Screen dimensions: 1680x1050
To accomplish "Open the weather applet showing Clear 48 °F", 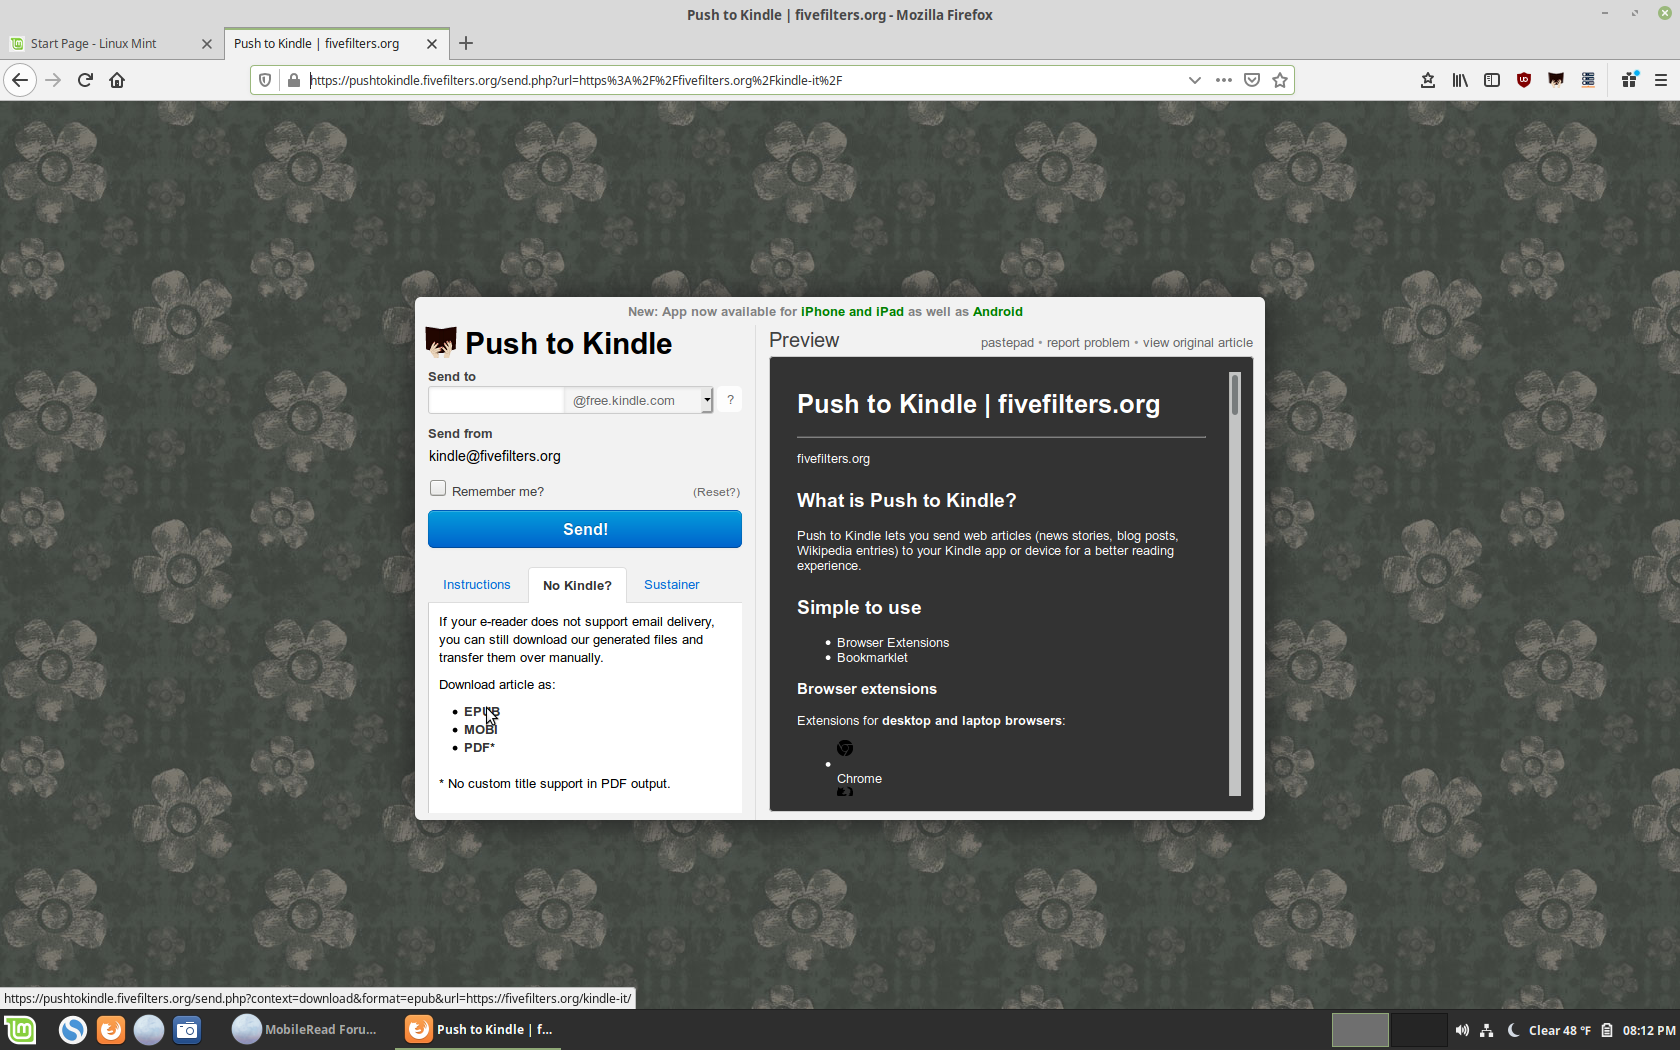I will (1549, 1030).
